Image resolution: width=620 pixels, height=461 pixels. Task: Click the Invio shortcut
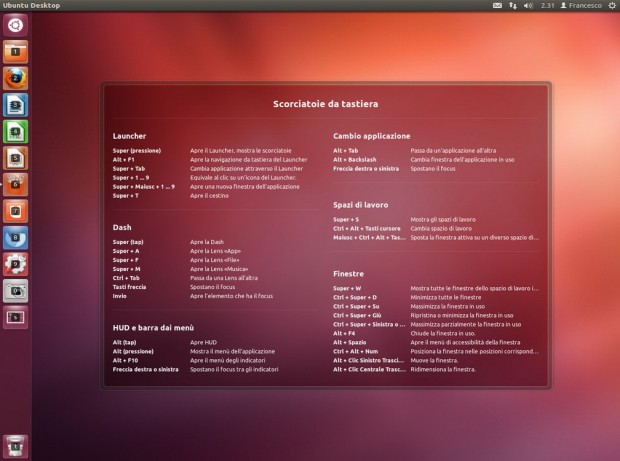[119, 296]
